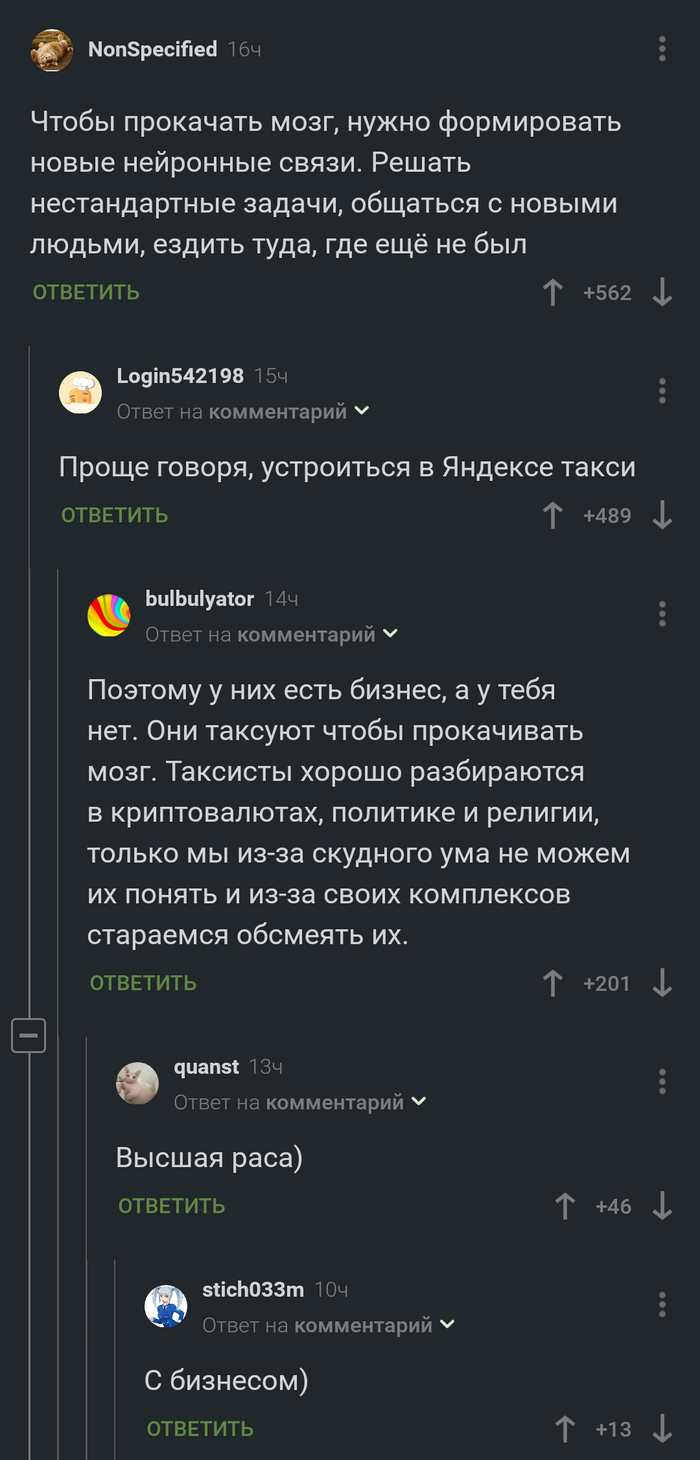Downvote Login542198's Yandex taxi comment
Image resolution: width=700 pixels, height=1460 pixels.
(662, 515)
